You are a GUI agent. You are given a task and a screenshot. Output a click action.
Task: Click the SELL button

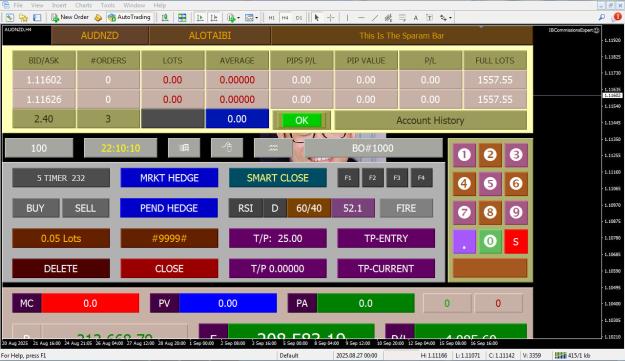(85, 208)
